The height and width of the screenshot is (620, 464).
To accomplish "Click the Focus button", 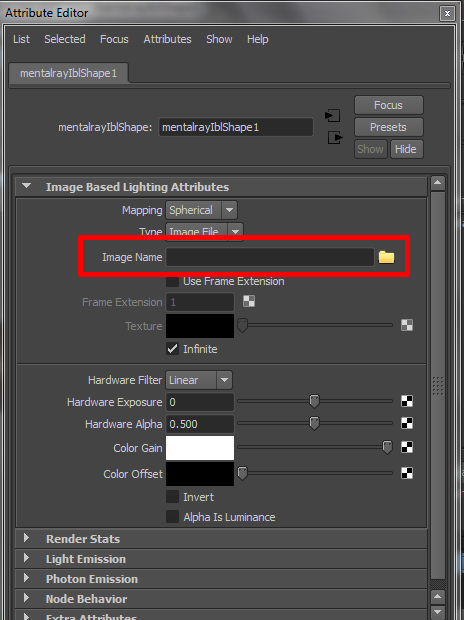I will pos(388,105).
